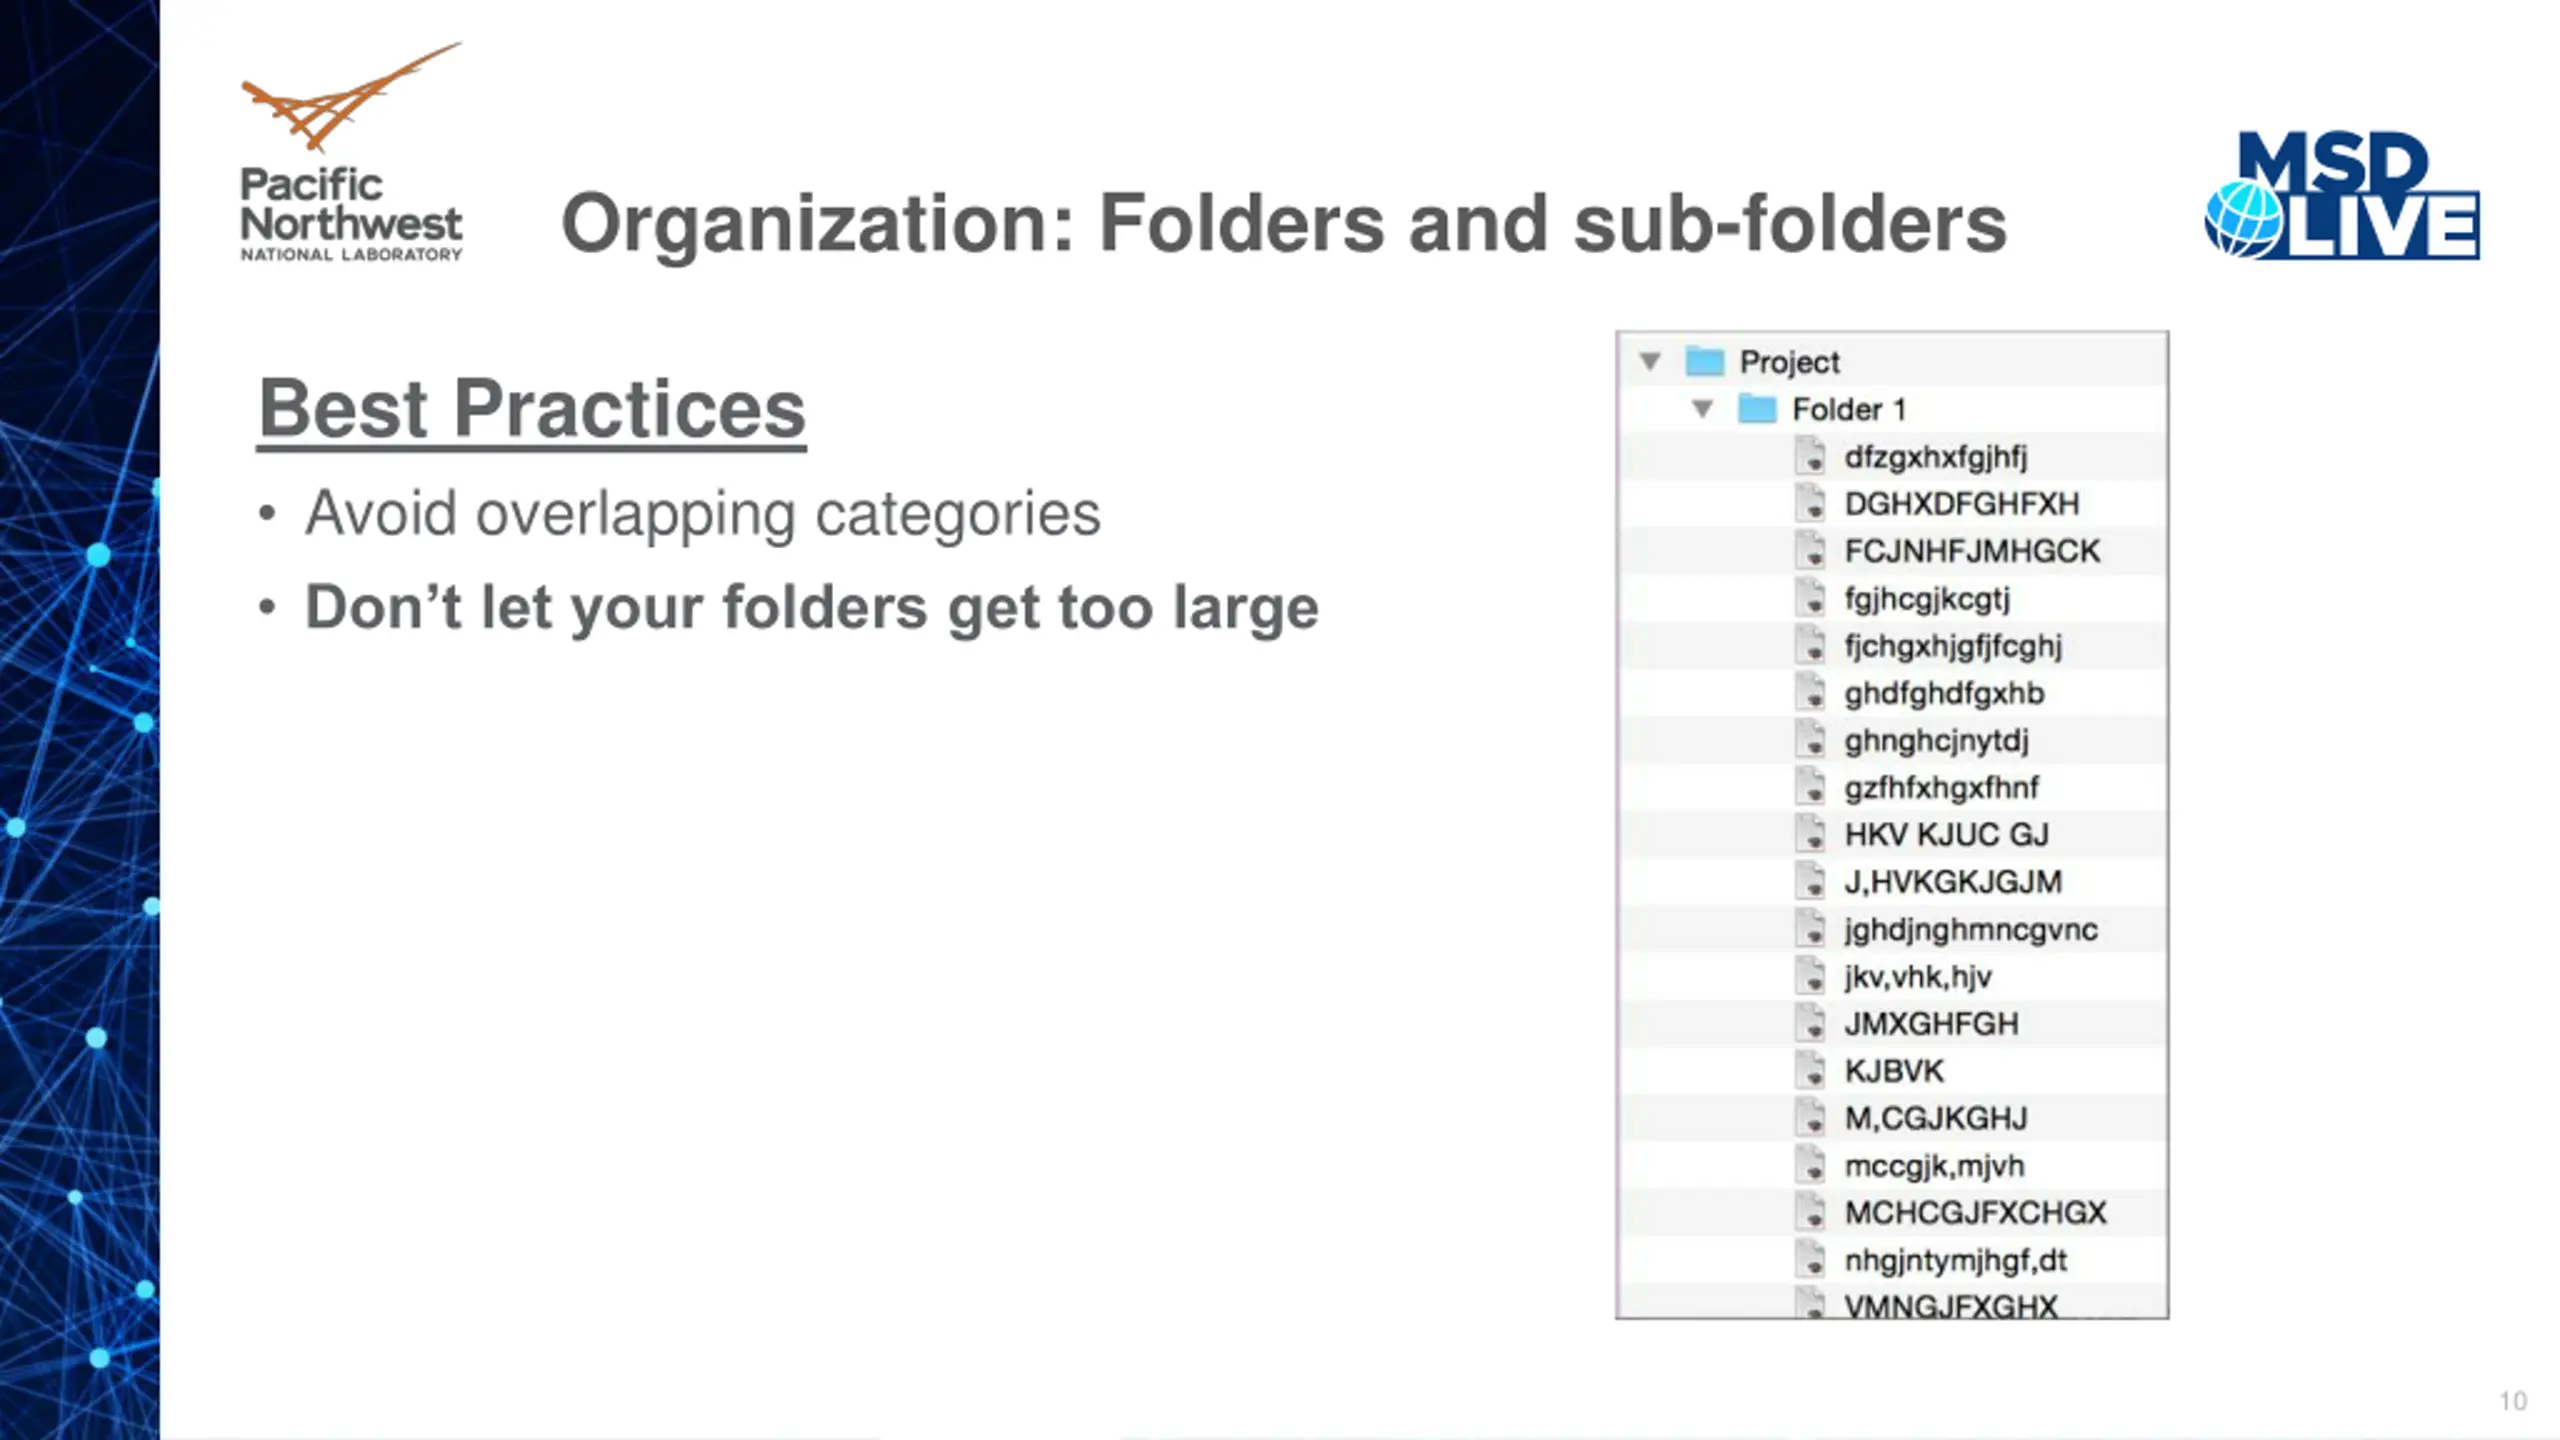The height and width of the screenshot is (1440, 2560).
Task: Select the file icon next to dfzgxhxfgjhfj
Action: click(1810, 456)
